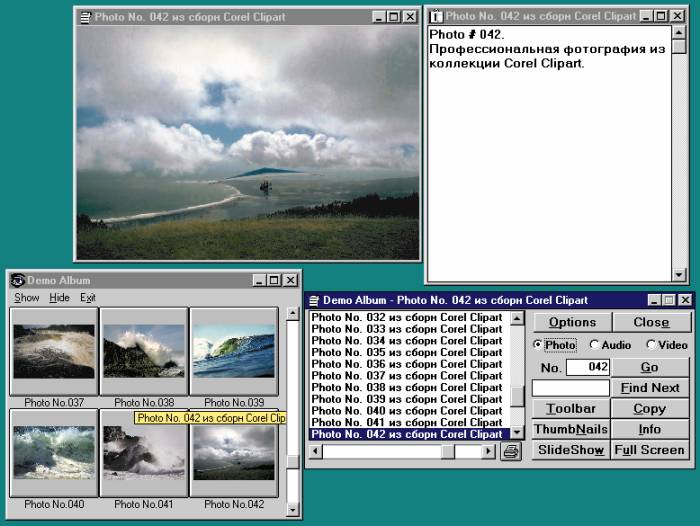Open thumbnail Photo No.037

pos(54,351)
